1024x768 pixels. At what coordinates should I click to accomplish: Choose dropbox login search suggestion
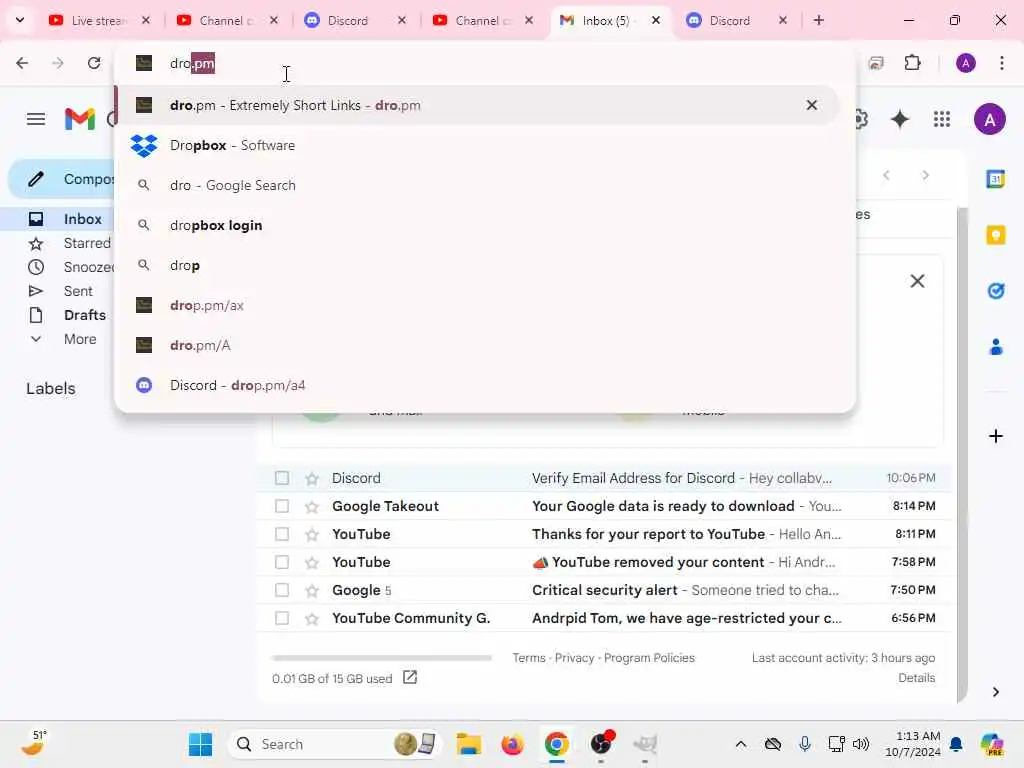(477, 225)
